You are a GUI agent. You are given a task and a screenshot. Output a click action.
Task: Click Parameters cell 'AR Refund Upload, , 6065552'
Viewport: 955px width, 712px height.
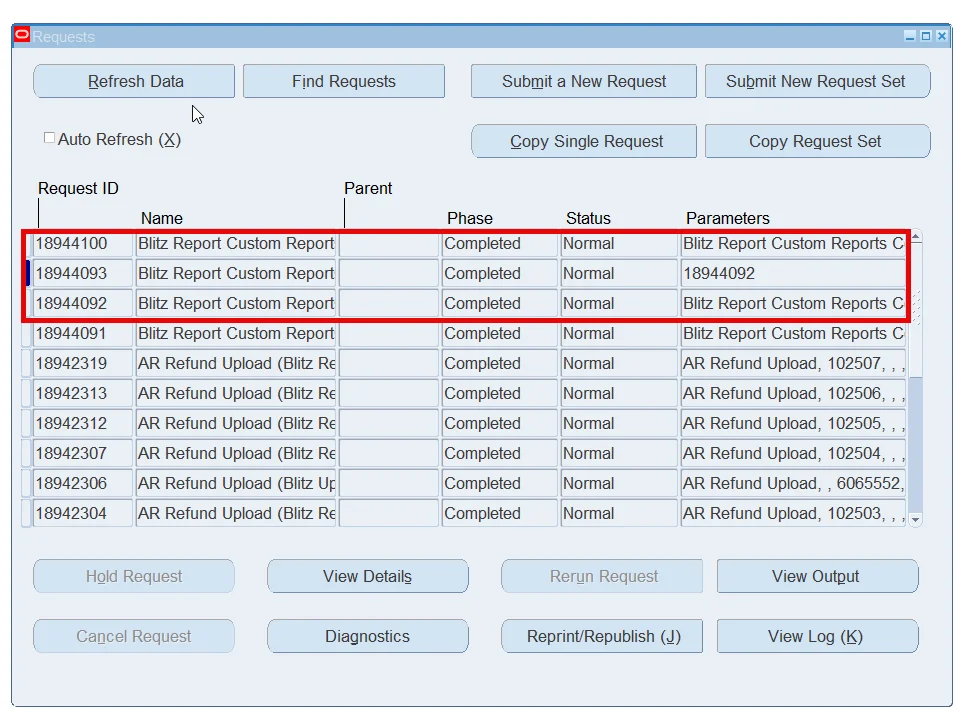(x=793, y=484)
